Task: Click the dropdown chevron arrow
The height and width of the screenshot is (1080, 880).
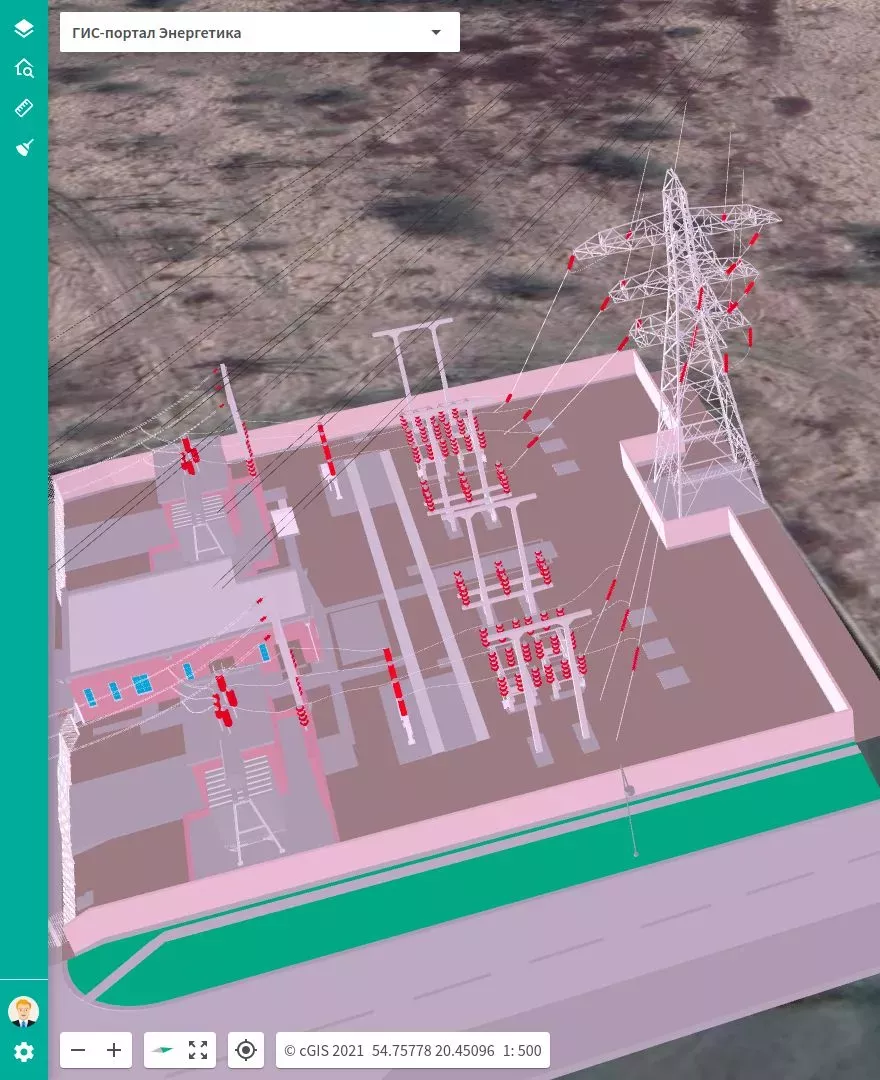Action: pos(435,32)
